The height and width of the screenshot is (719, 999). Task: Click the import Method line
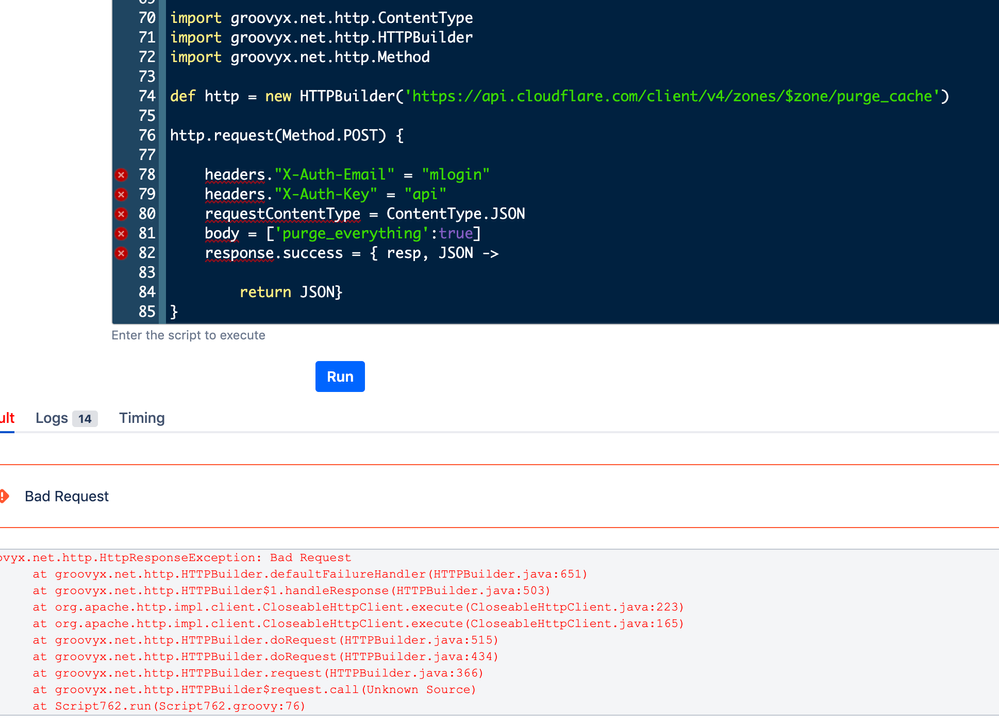[x=299, y=57]
